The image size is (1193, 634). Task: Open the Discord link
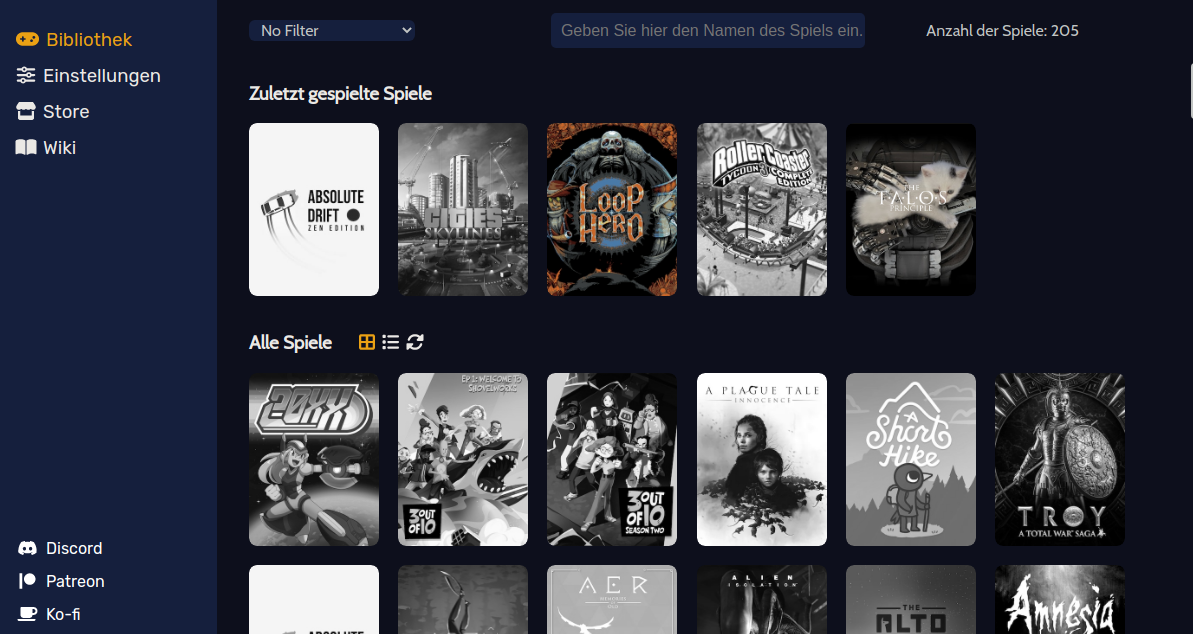pos(74,548)
